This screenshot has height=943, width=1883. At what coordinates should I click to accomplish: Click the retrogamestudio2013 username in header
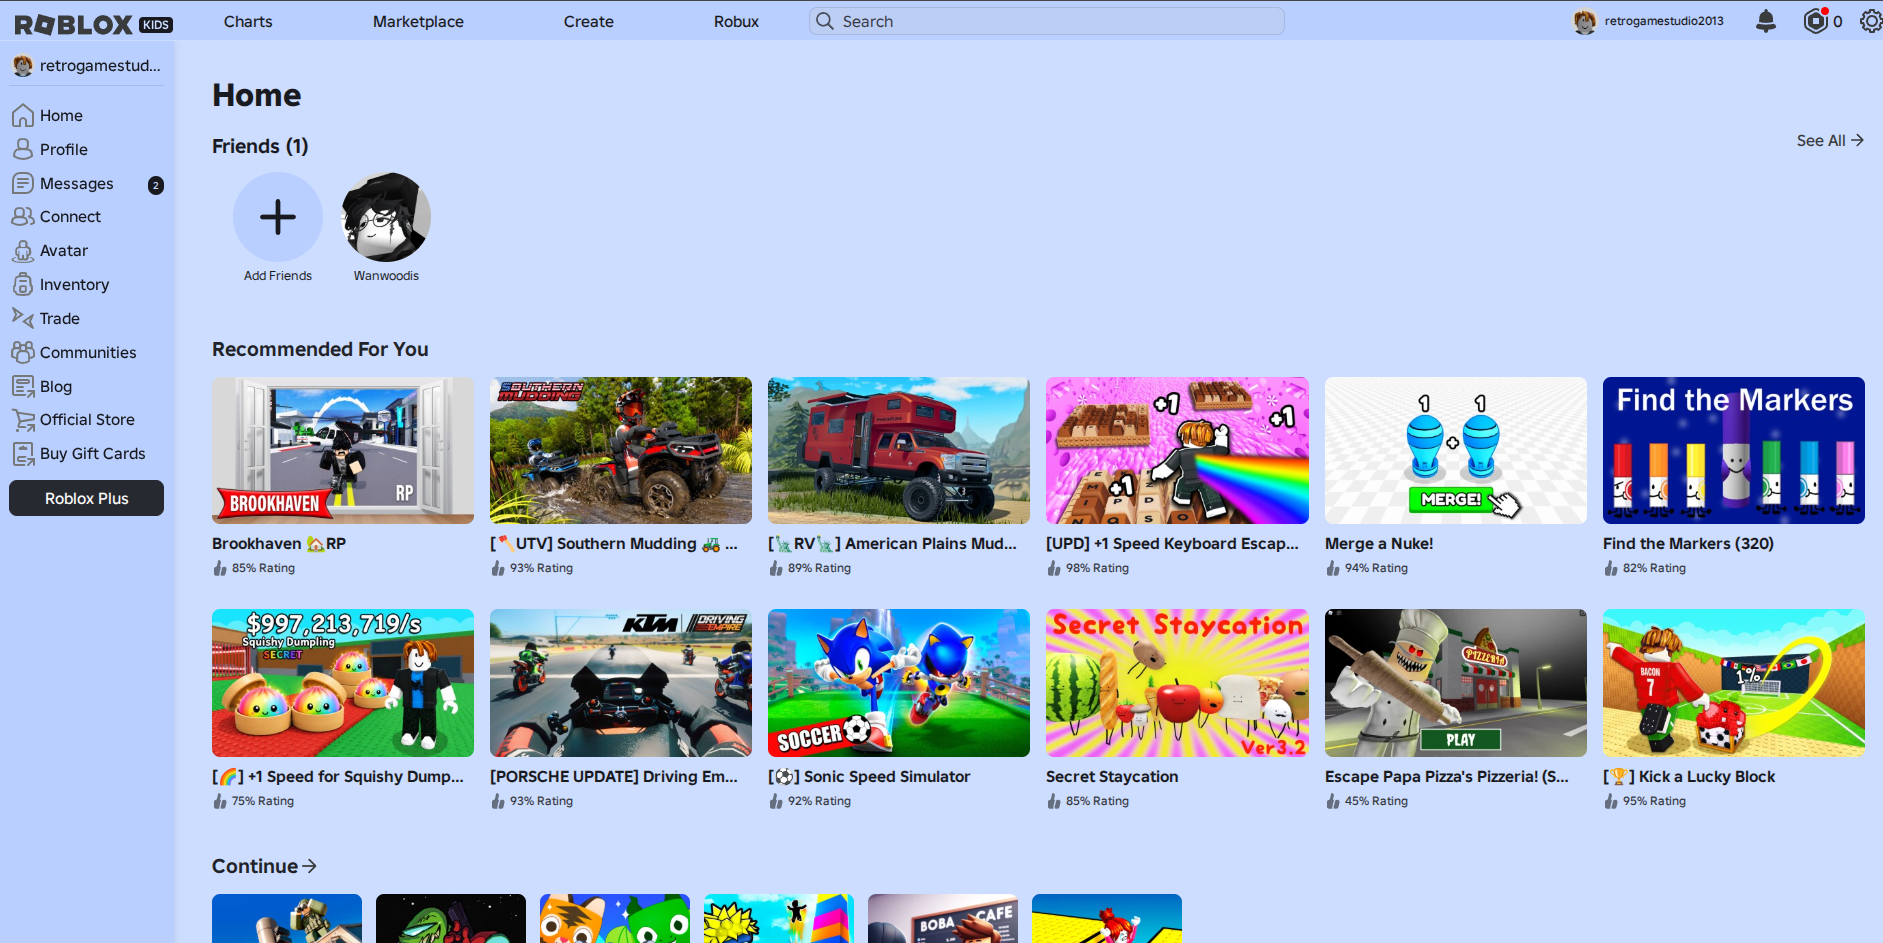tap(1664, 21)
